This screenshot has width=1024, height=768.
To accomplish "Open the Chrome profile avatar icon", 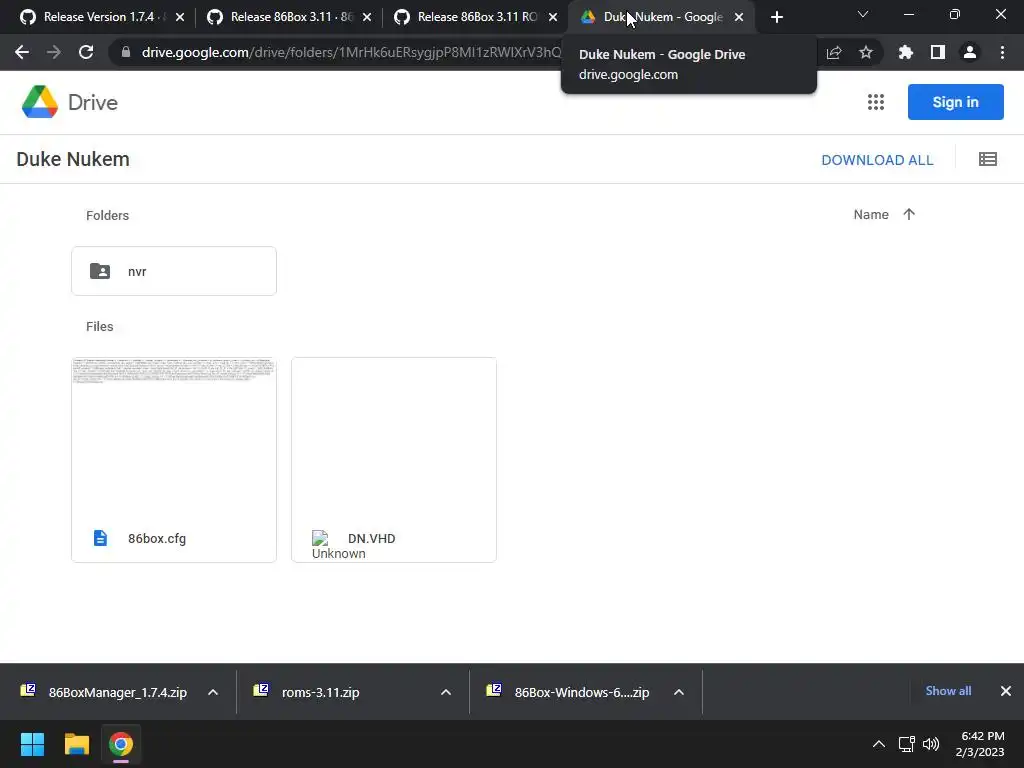I will [970, 52].
